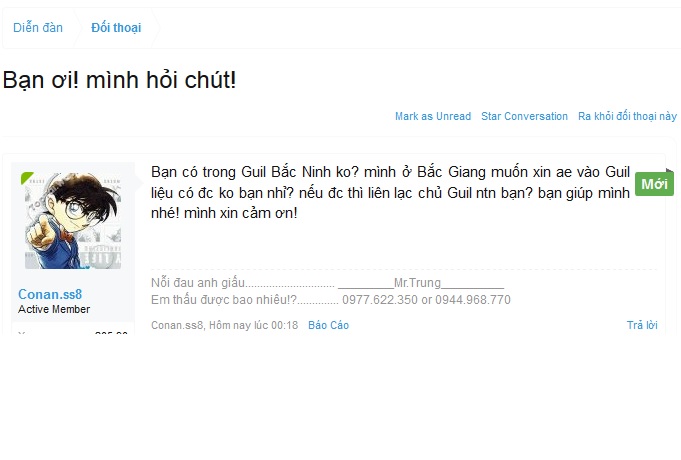Open the Hôm nay lúc 00:18 permalink

coord(254,325)
